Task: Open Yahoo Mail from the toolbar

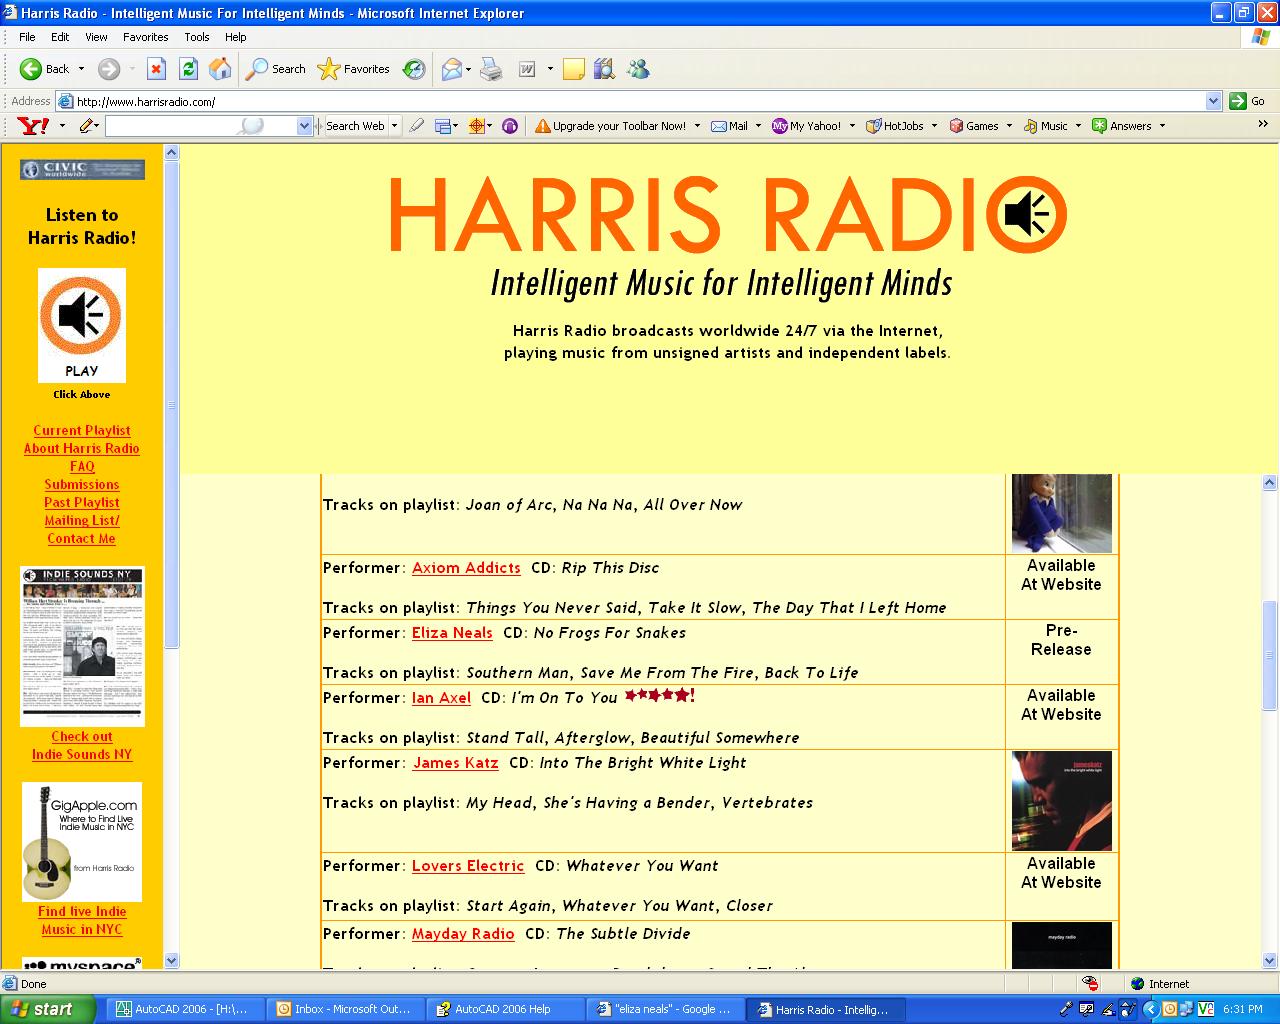Action: click(x=729, y=126)
